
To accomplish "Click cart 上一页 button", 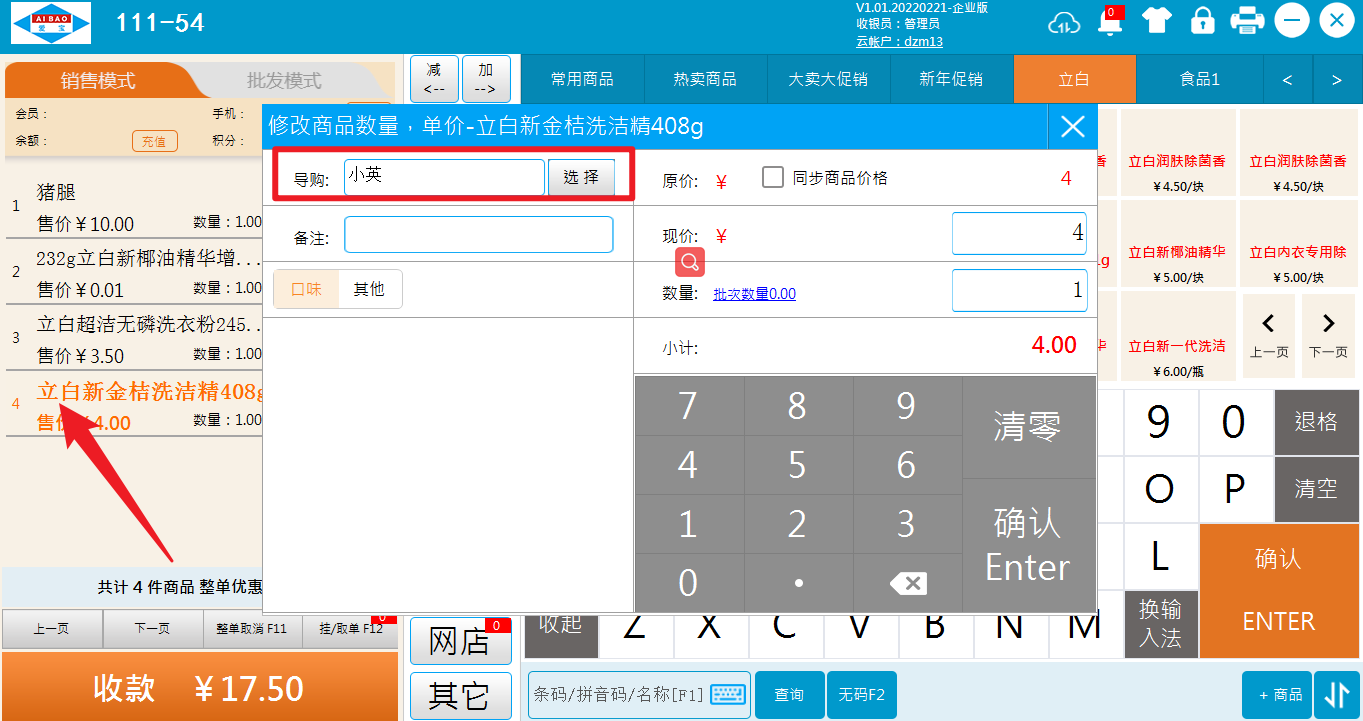I will tap(52, 629).
